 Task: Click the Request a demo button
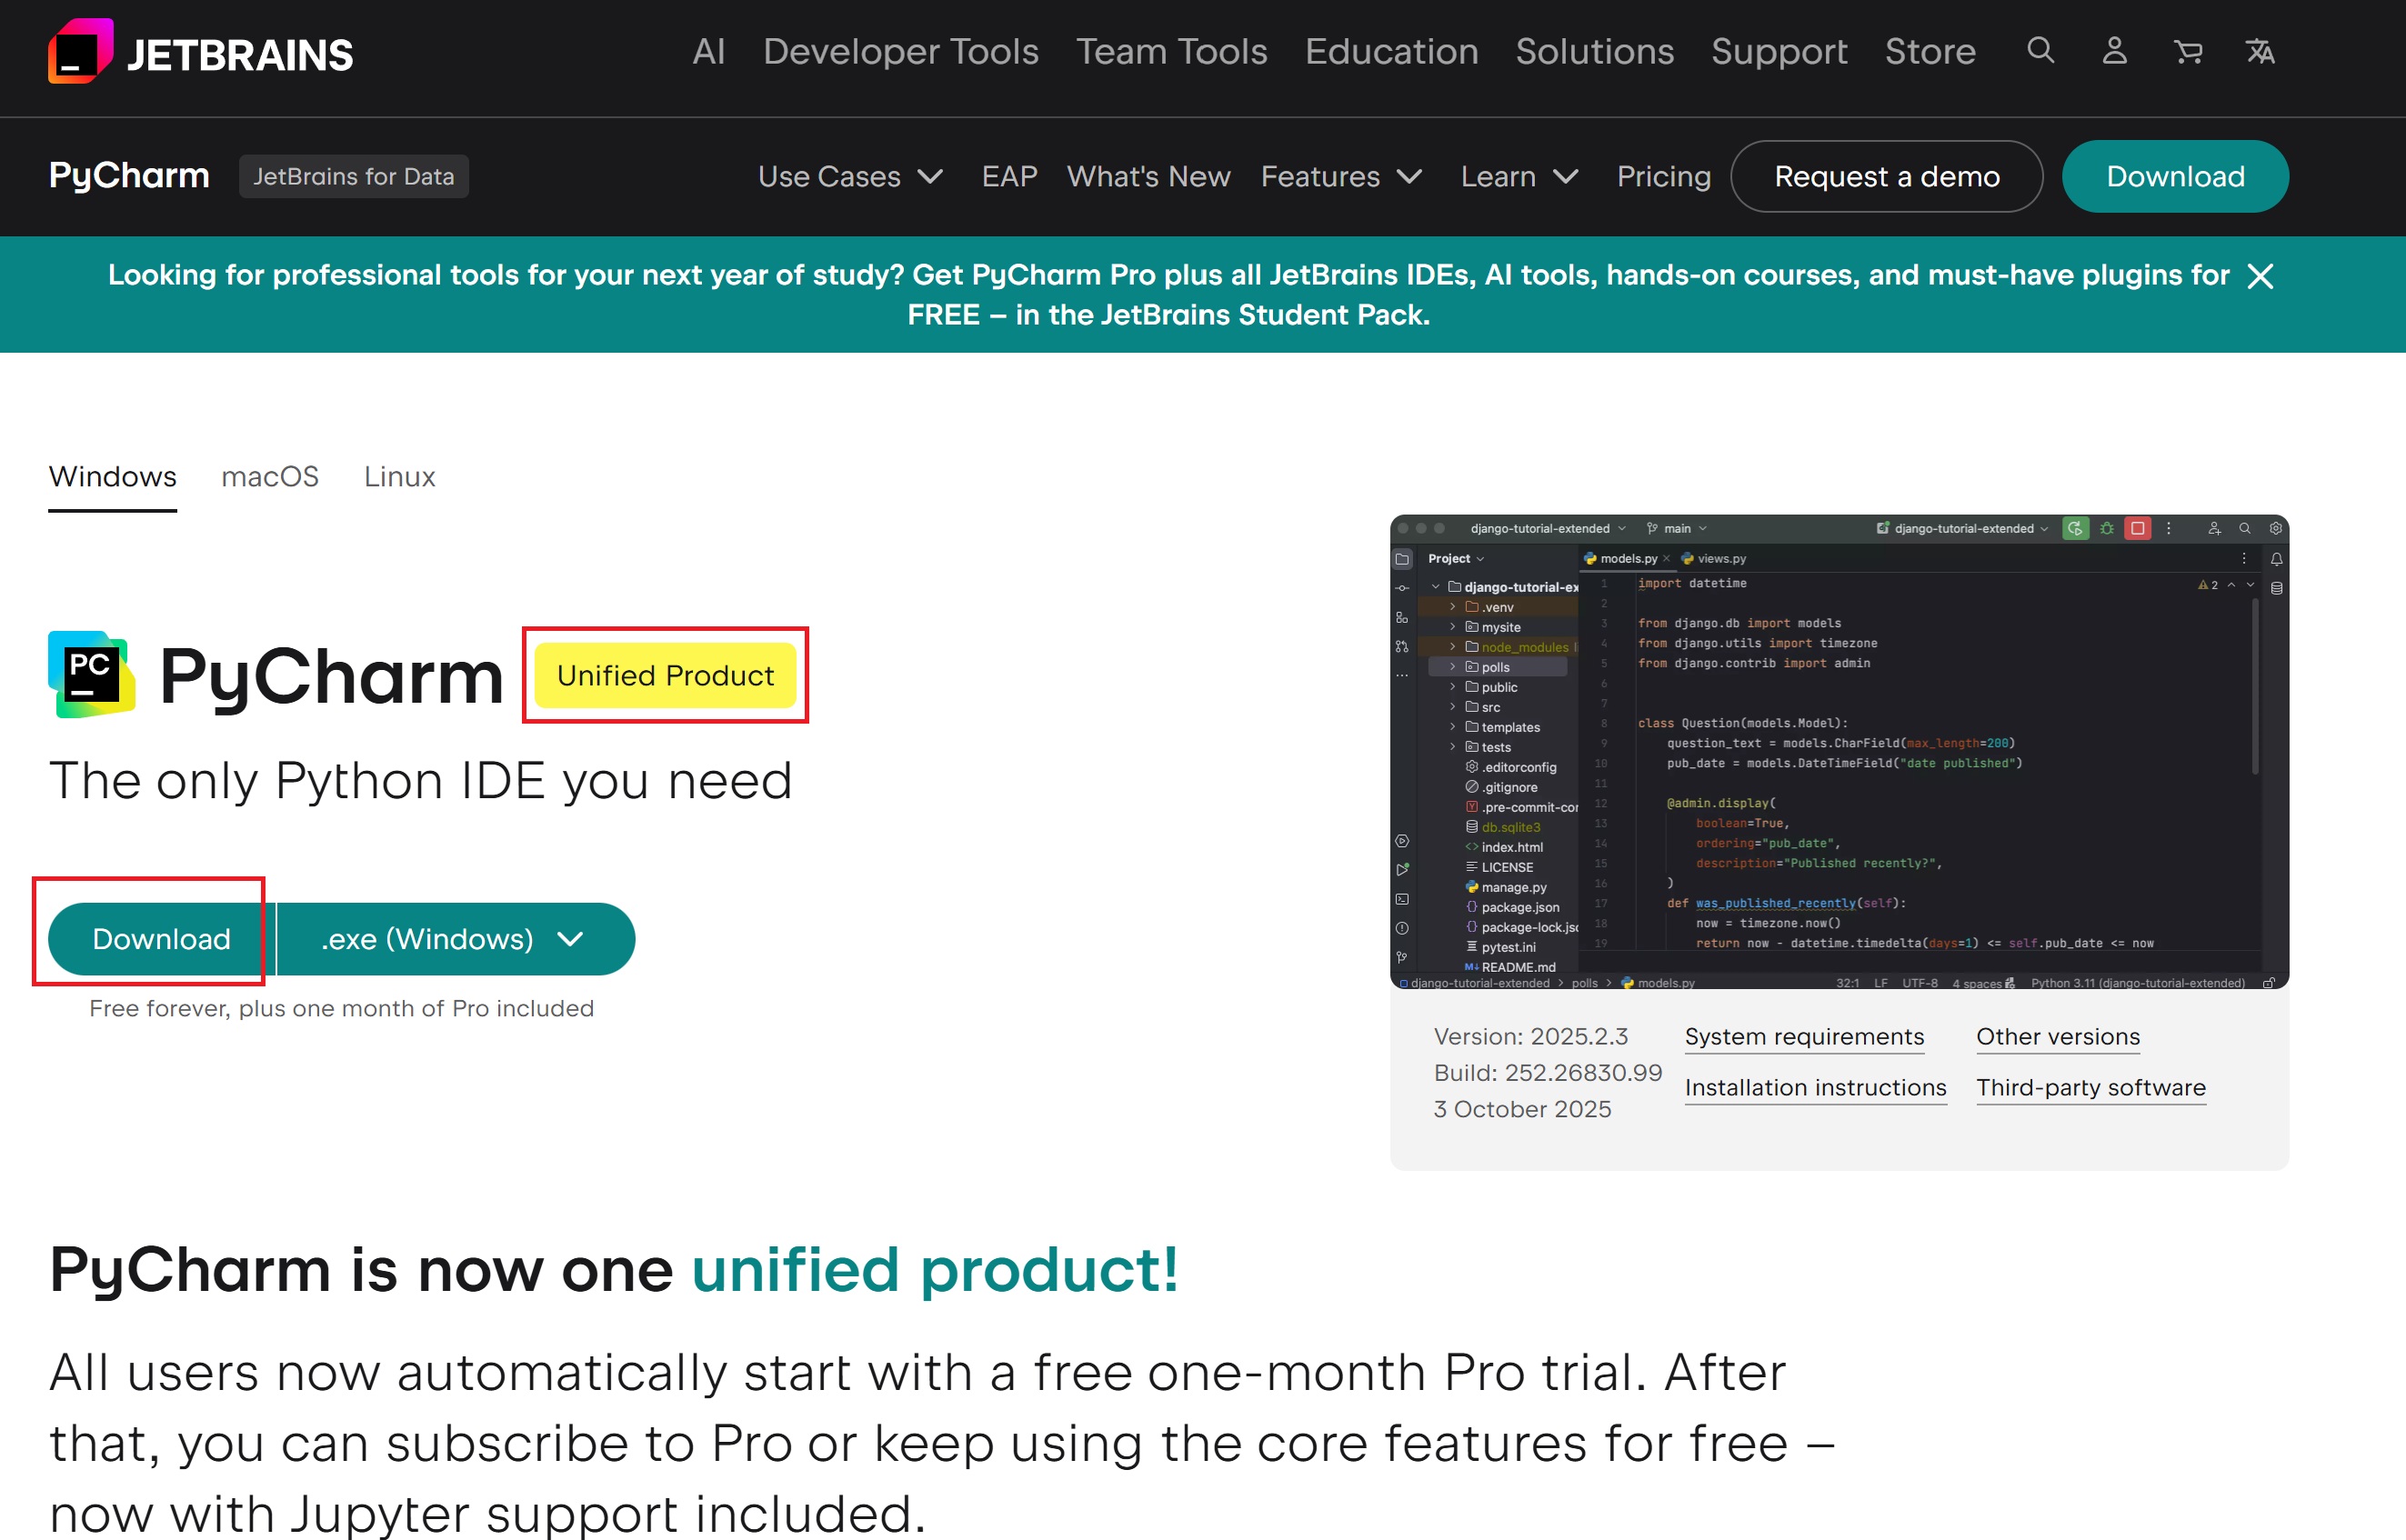pyautogui.click(x=1886, y=177)
